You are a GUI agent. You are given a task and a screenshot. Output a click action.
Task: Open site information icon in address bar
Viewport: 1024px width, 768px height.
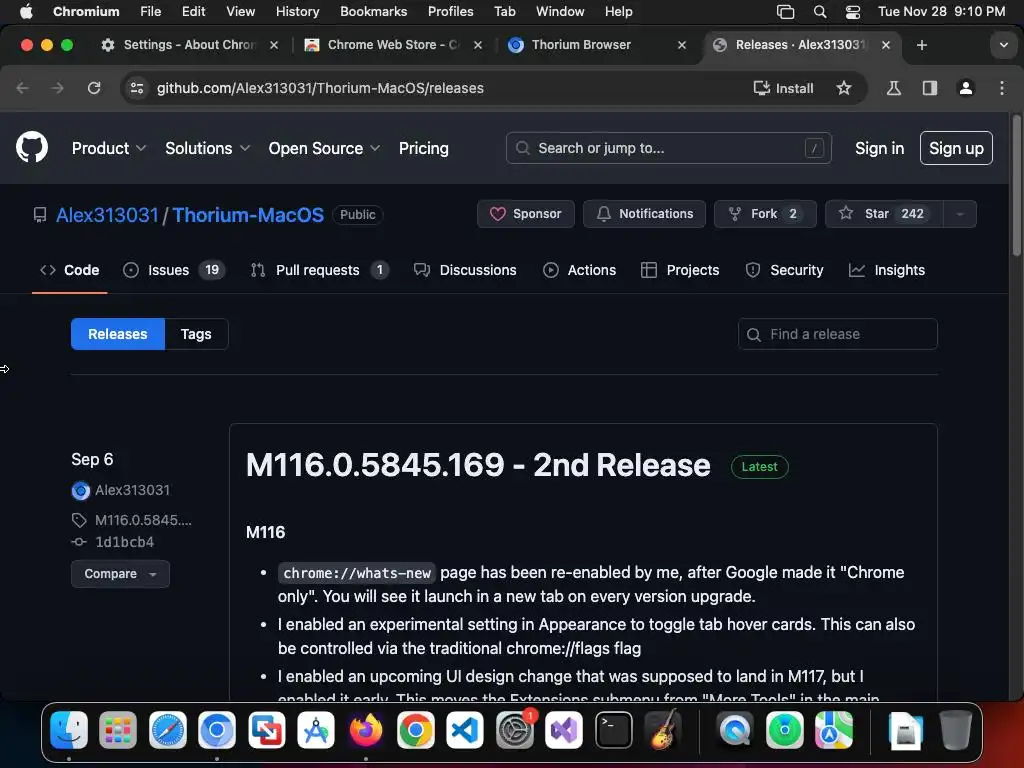(136, 88)
